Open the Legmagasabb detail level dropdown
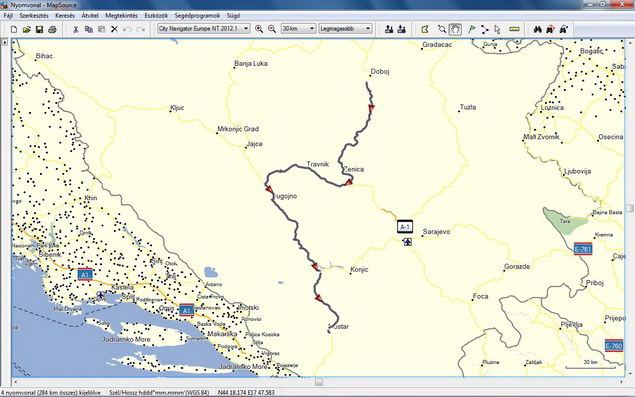635x397 pixels. 345,29
